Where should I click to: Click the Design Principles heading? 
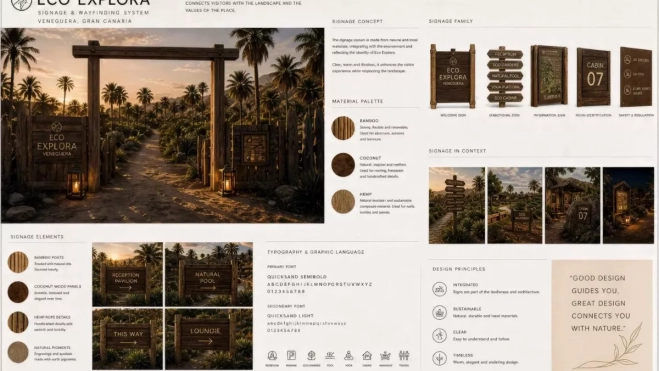coord(459,269)
